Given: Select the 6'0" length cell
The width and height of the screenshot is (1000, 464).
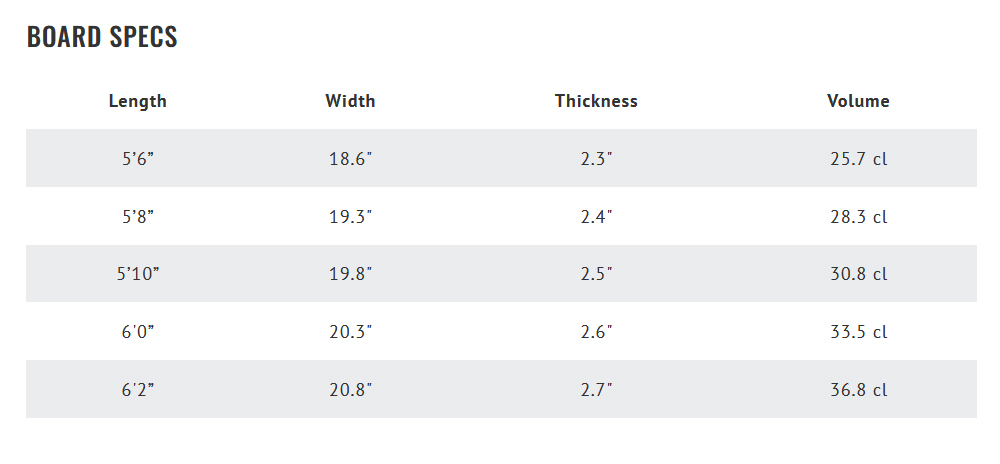Looking at the screenshot, I should [138, 332].
